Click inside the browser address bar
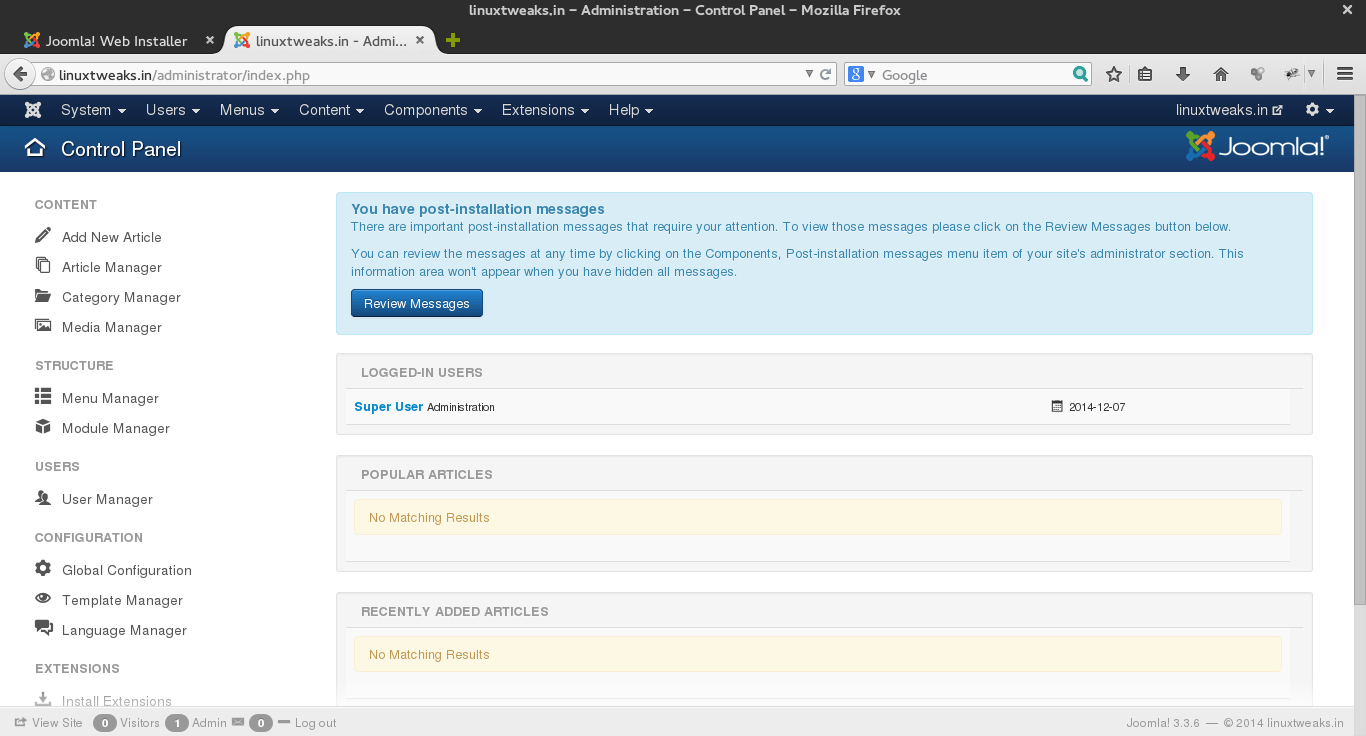This screenshot has width=1366, height=736. [400, 73]
